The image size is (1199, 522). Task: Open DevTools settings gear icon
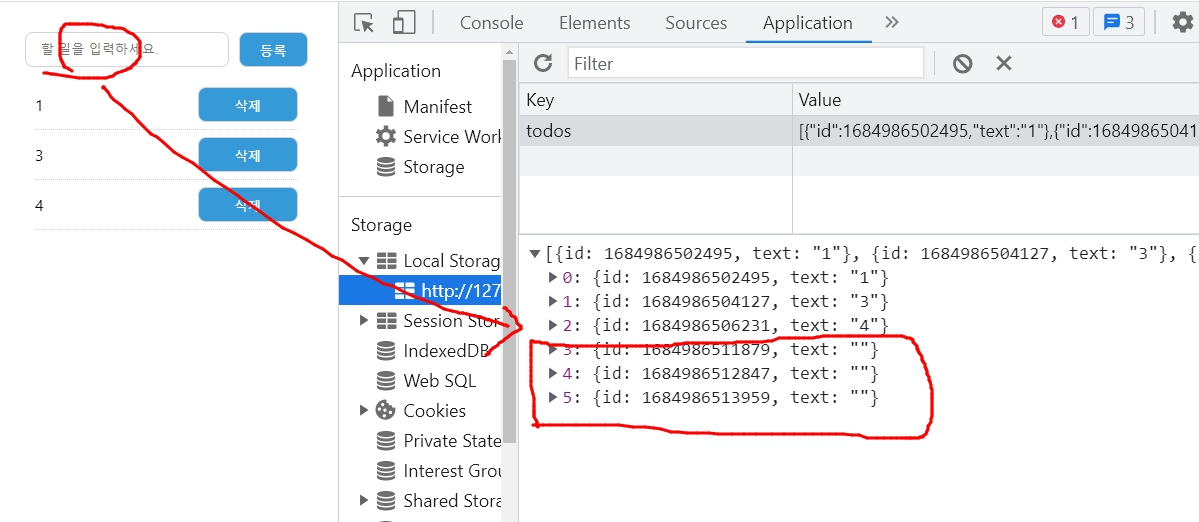1182,22
